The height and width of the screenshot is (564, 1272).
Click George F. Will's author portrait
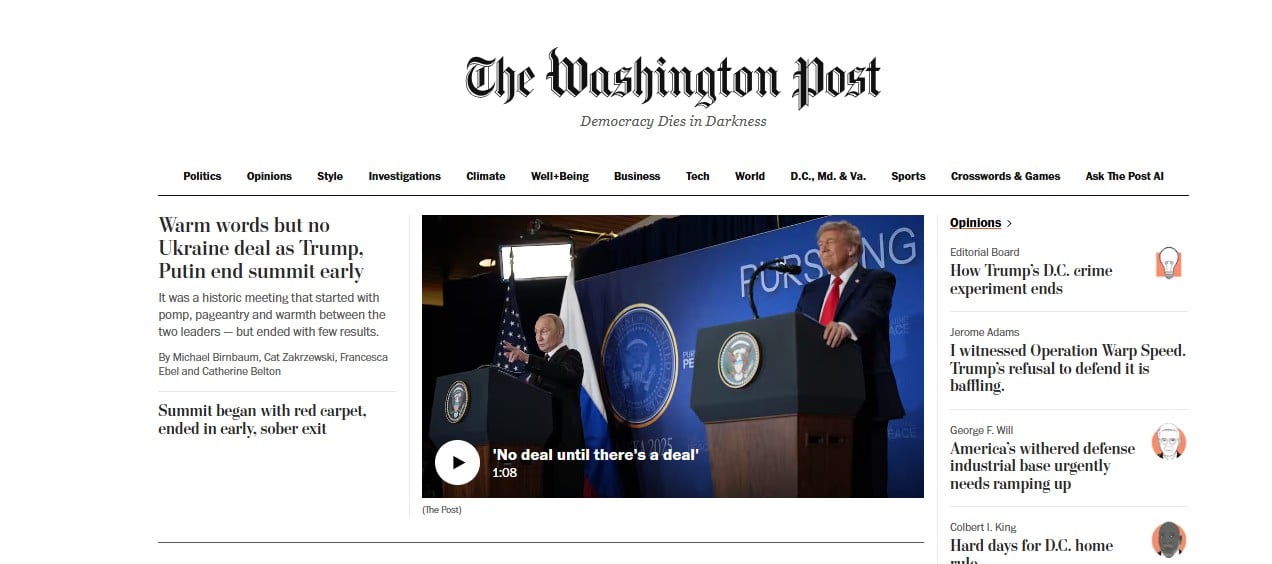click(1168, 441)
